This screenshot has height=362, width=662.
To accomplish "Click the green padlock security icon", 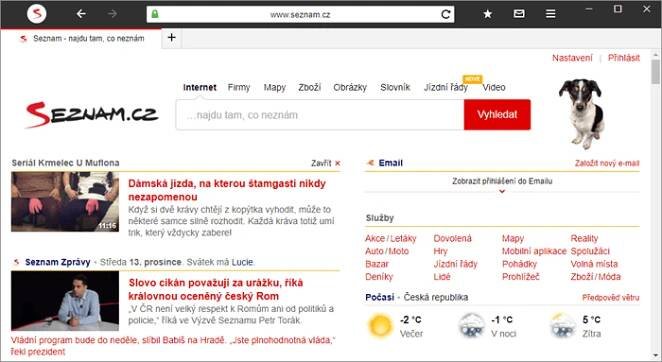I will [x=155, y=14].
